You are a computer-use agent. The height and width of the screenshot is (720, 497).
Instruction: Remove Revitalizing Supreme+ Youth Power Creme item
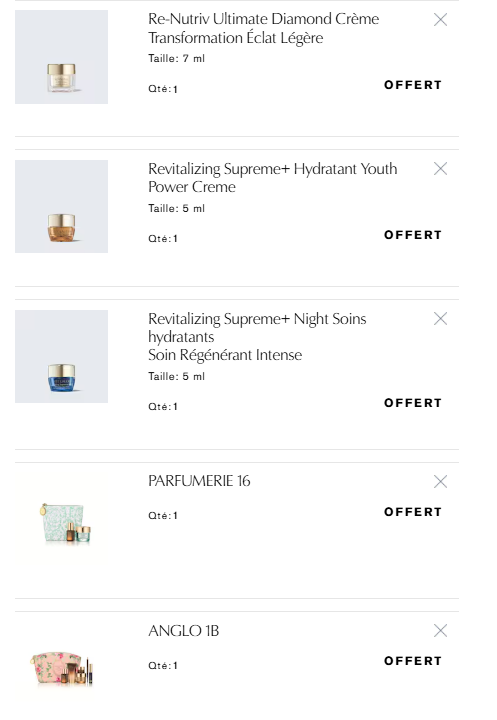[x=440, y=169]
